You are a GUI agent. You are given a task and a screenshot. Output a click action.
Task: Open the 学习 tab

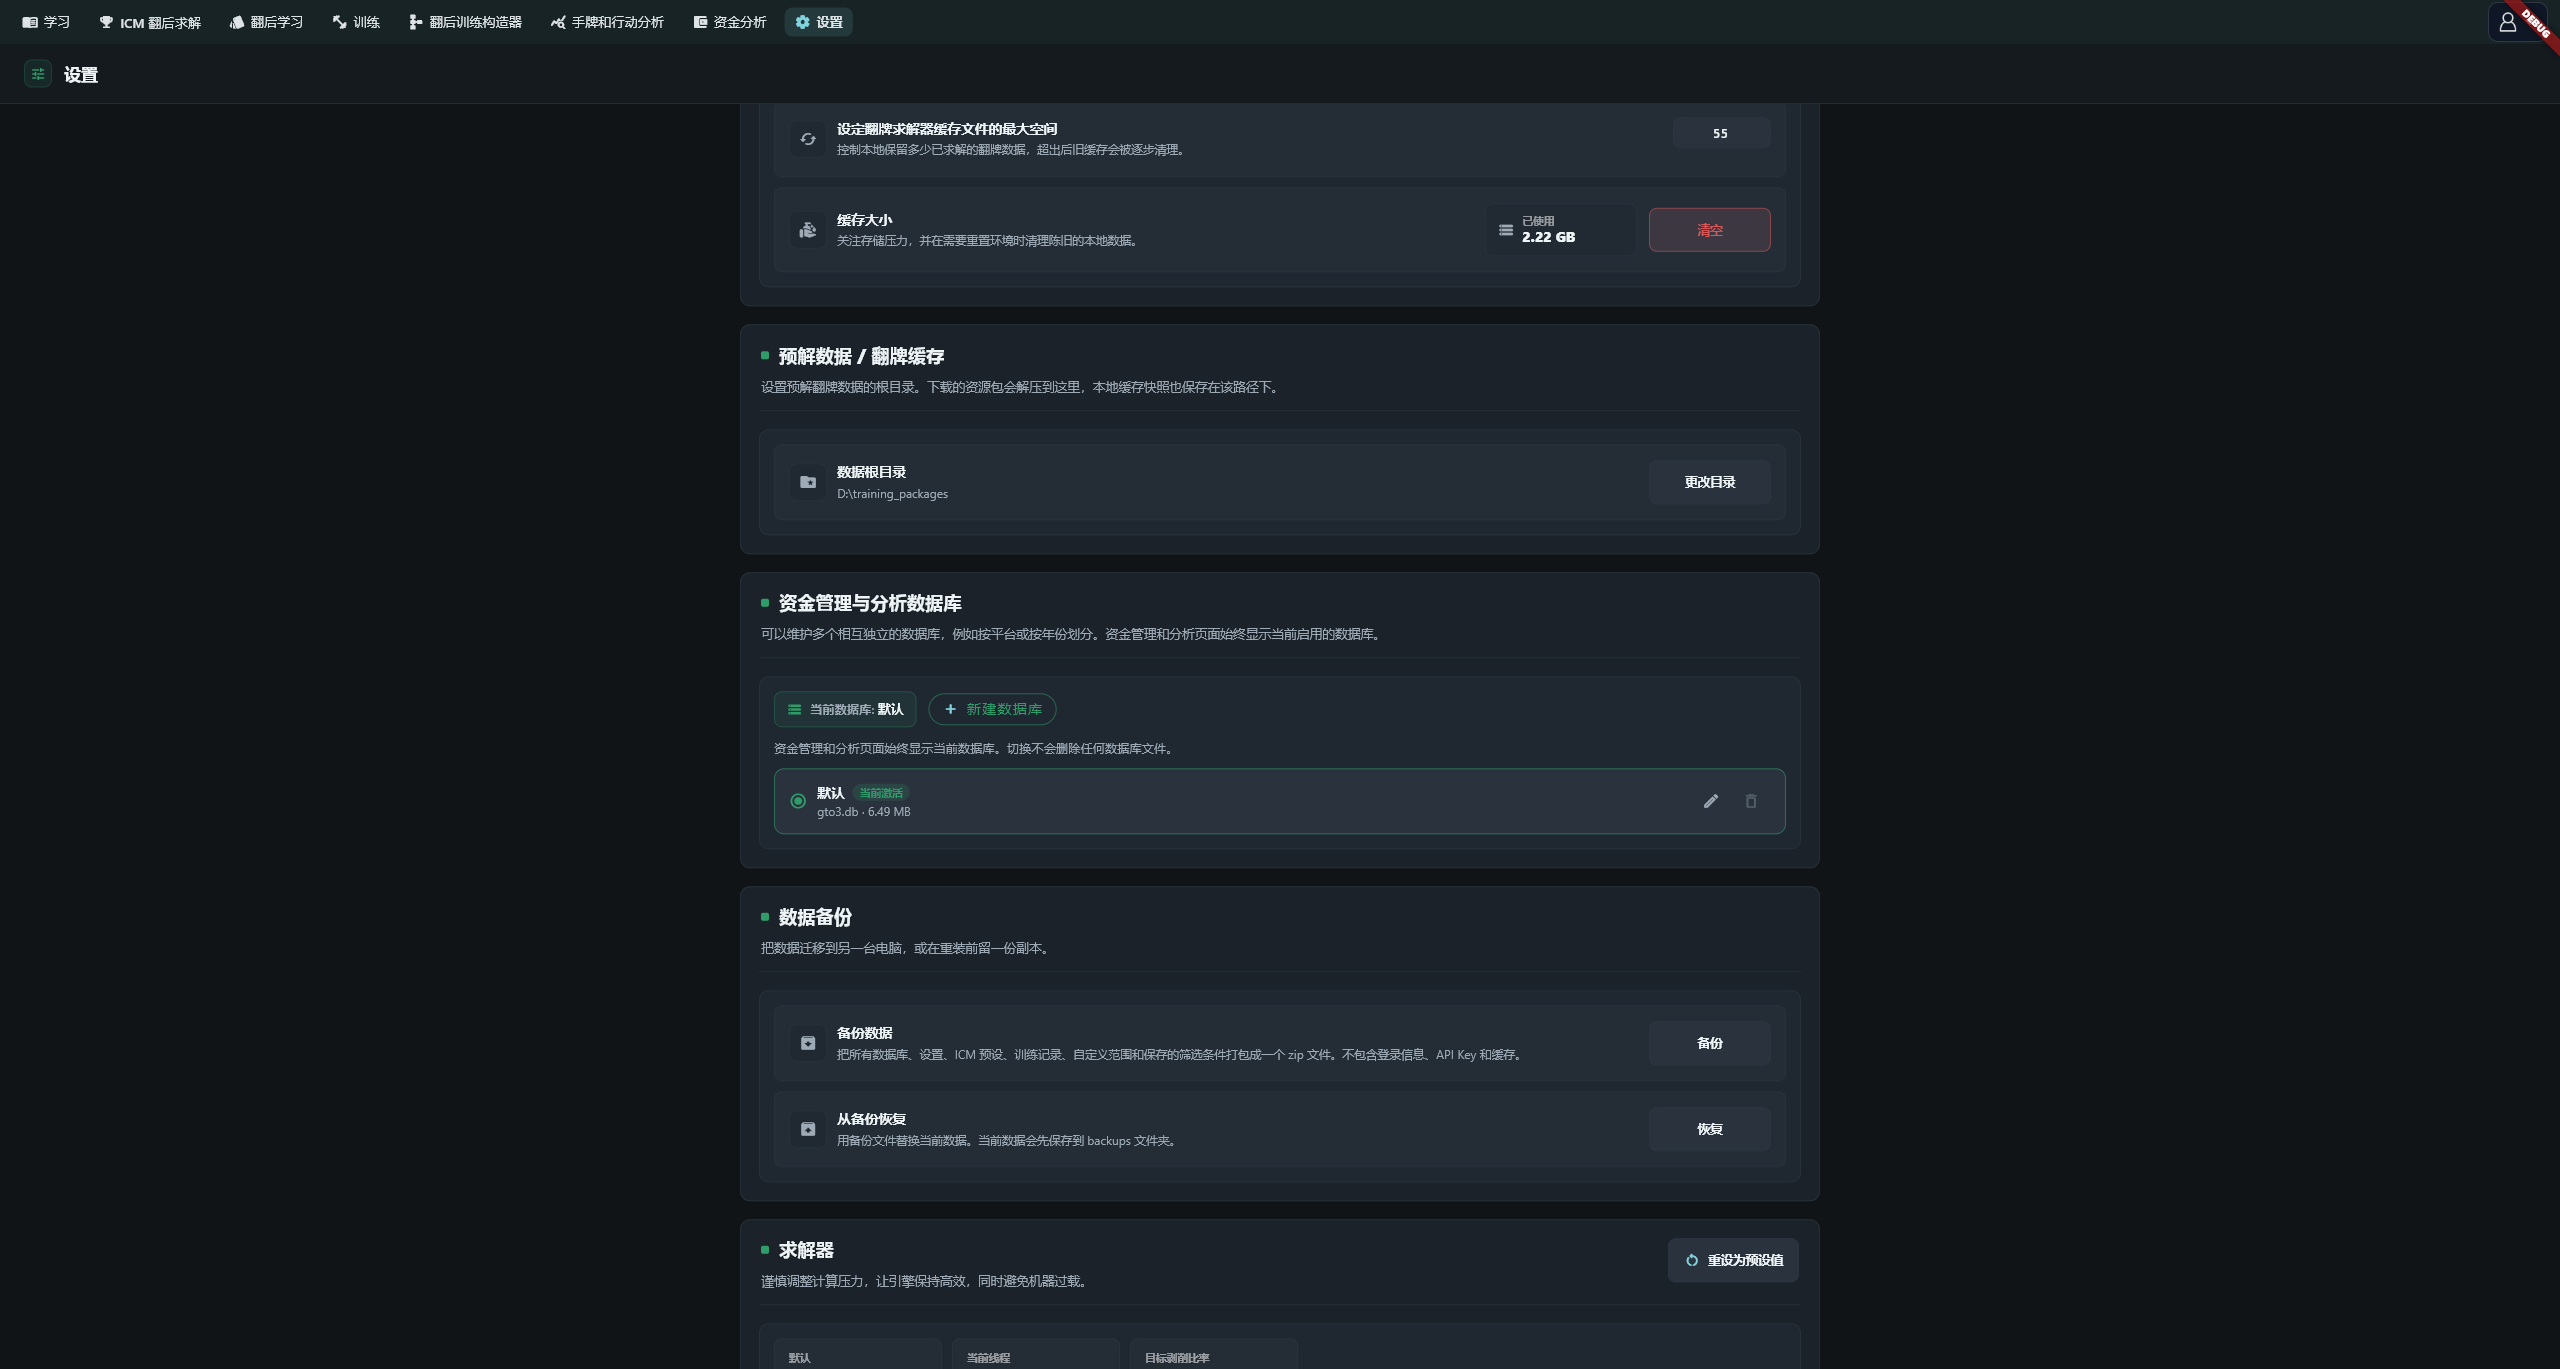[x=46, y=22]
